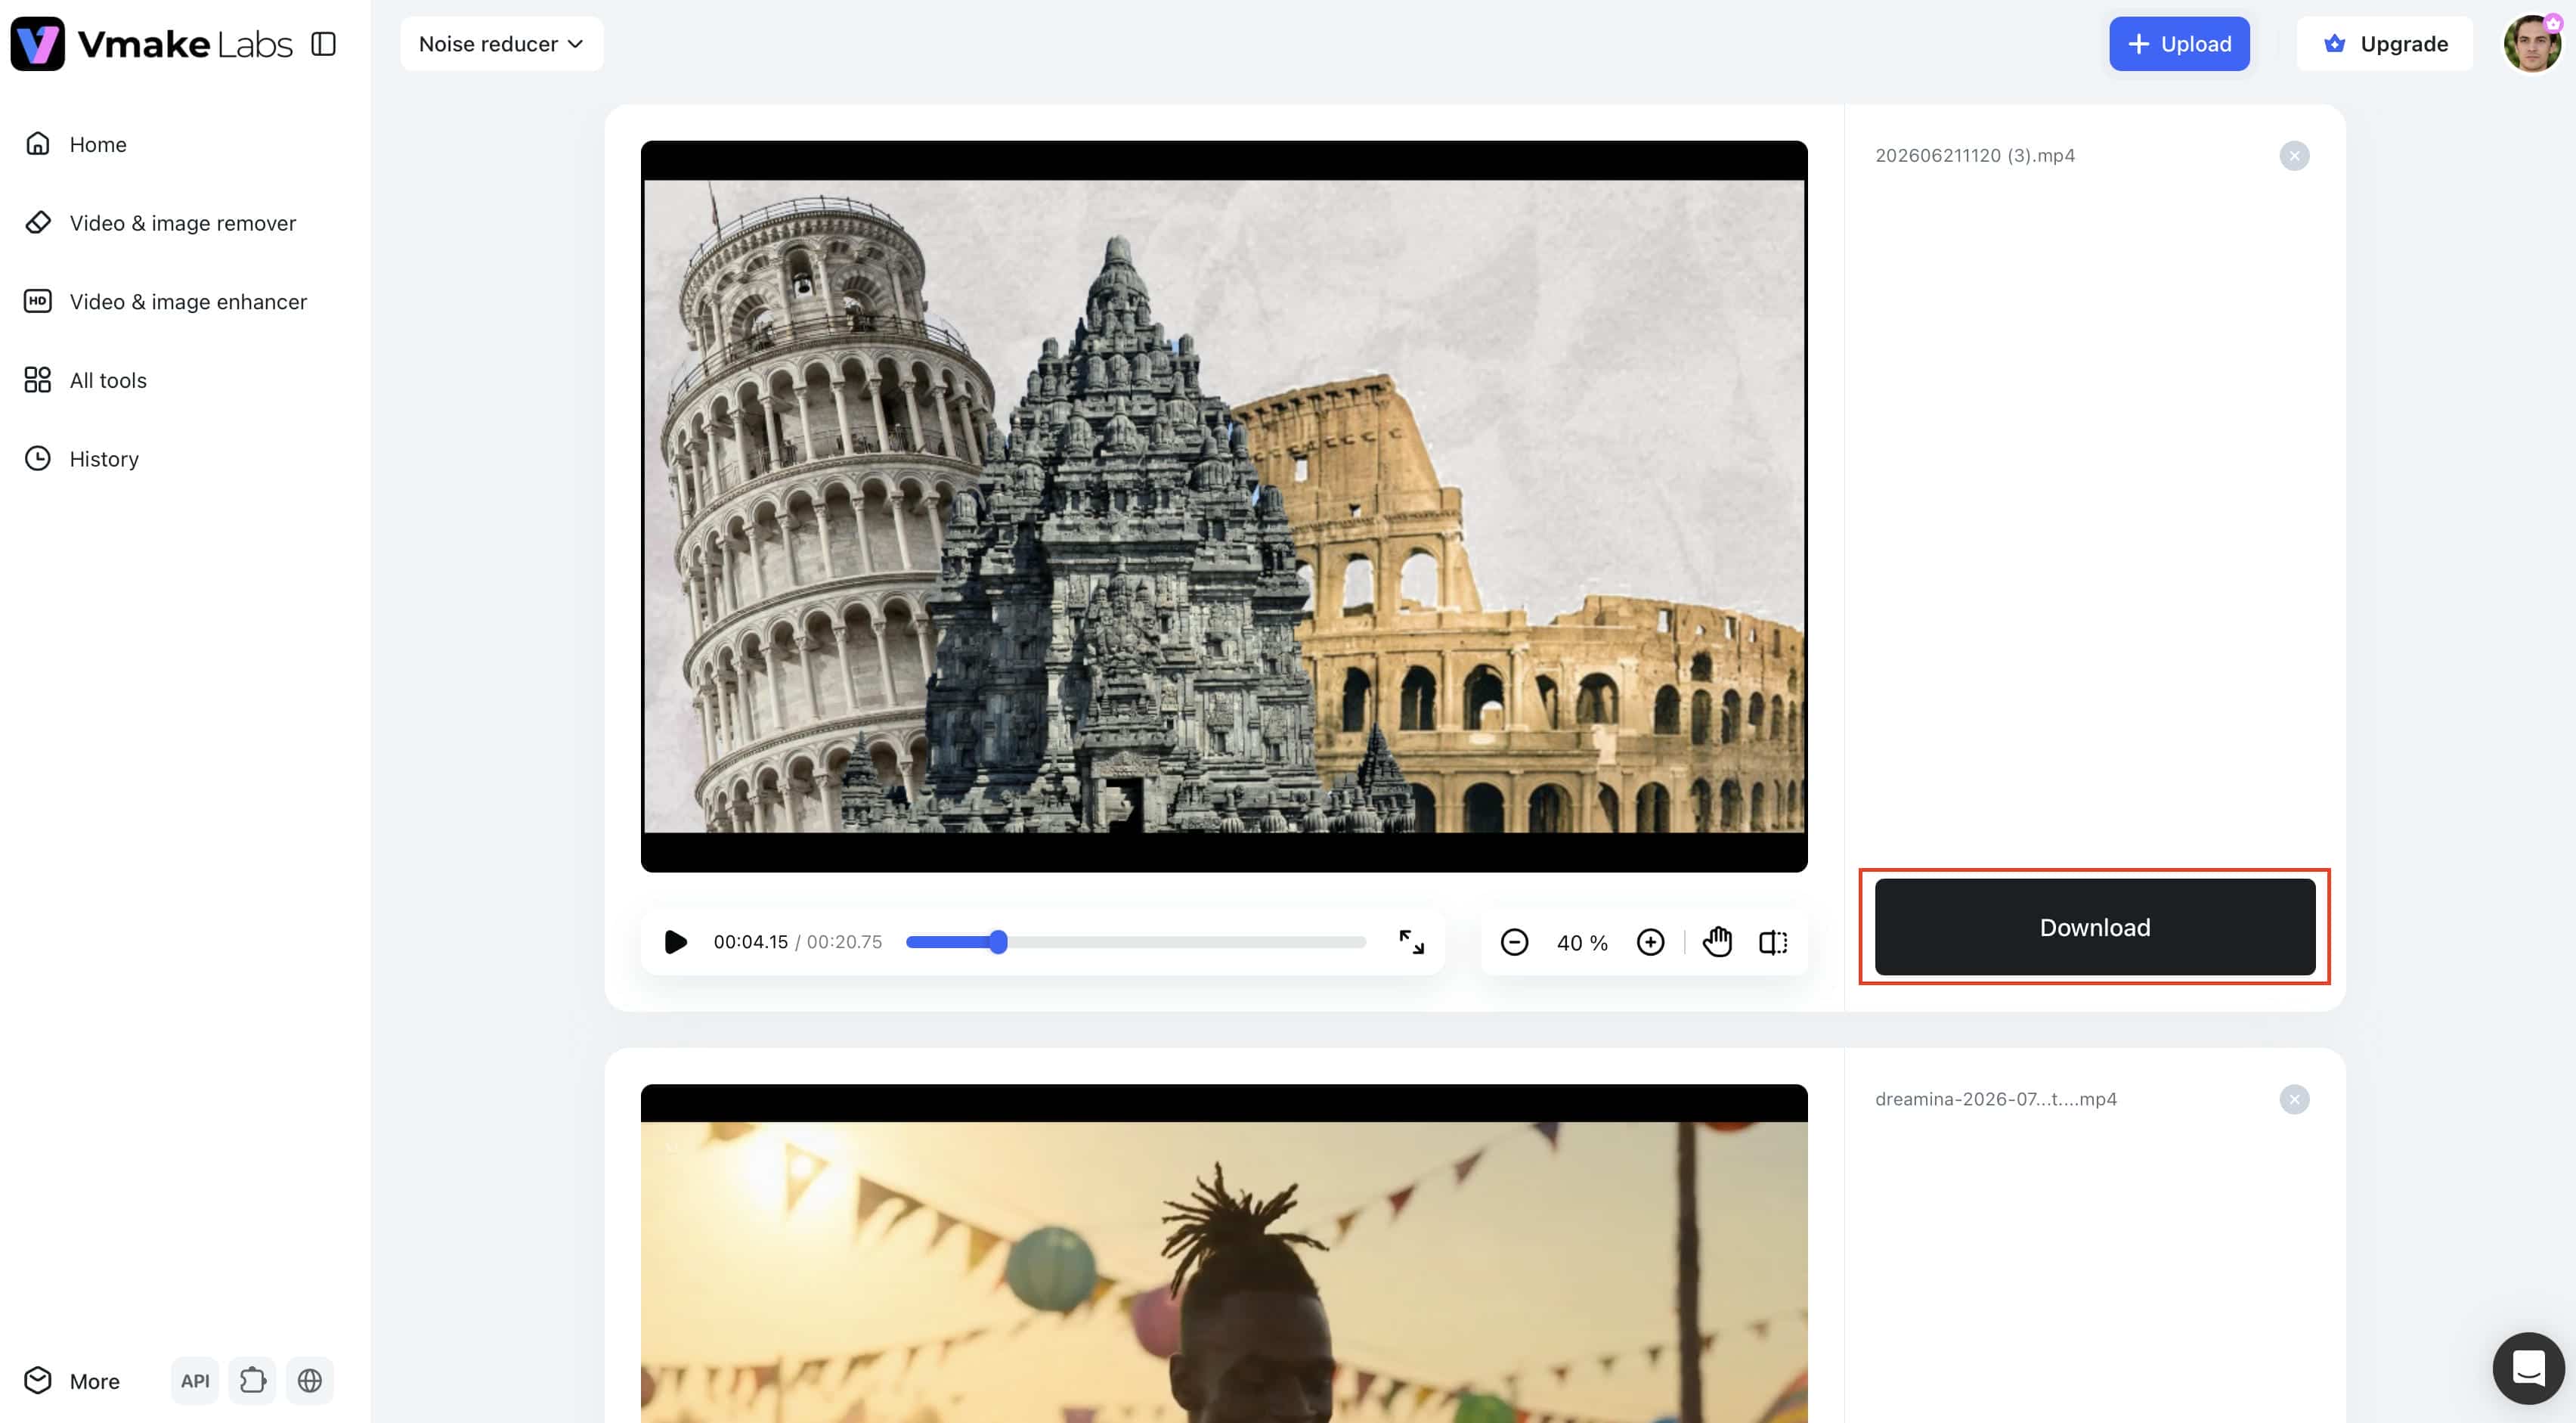This screenshot has height=1423, width=2576.
Task: Open Video & image enhancer
Action: [188, 302]
